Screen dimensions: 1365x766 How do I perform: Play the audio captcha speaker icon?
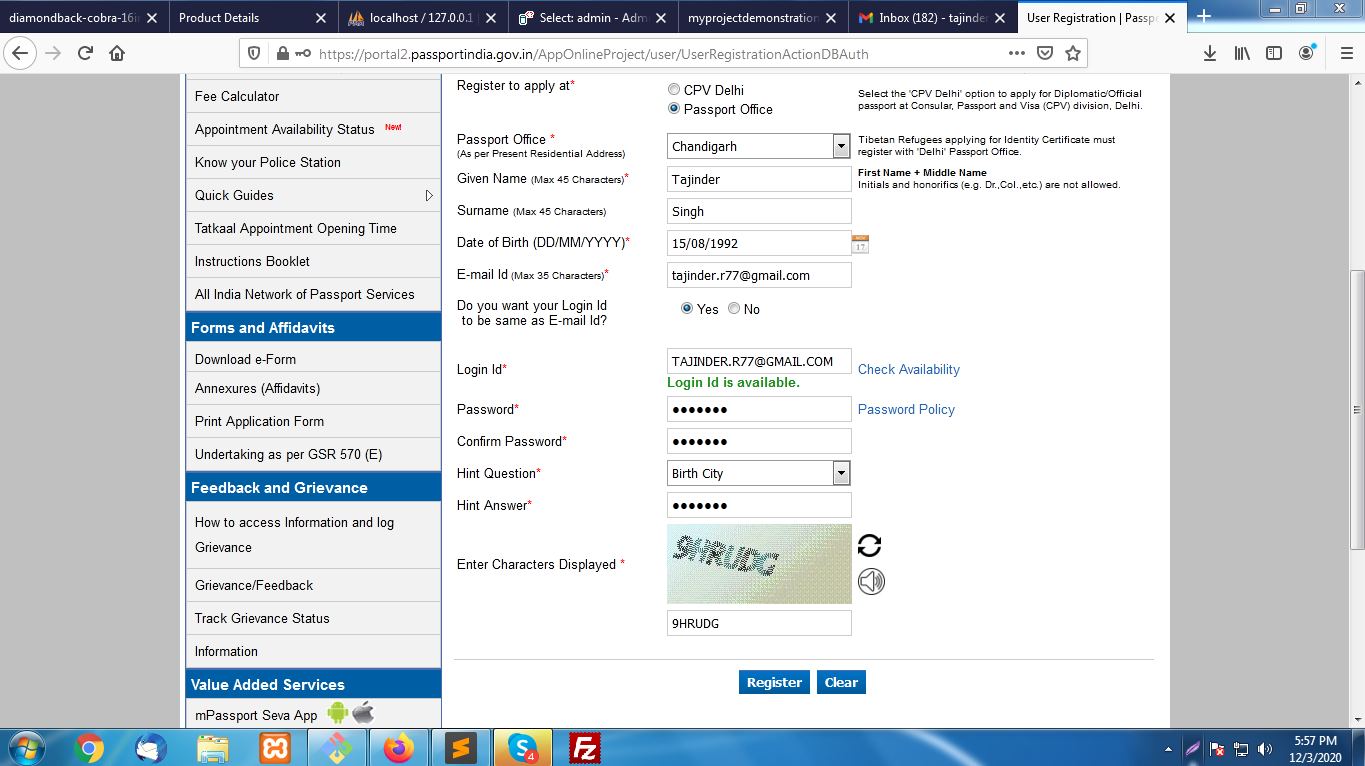pyautogui.click(x=871, y=581)
